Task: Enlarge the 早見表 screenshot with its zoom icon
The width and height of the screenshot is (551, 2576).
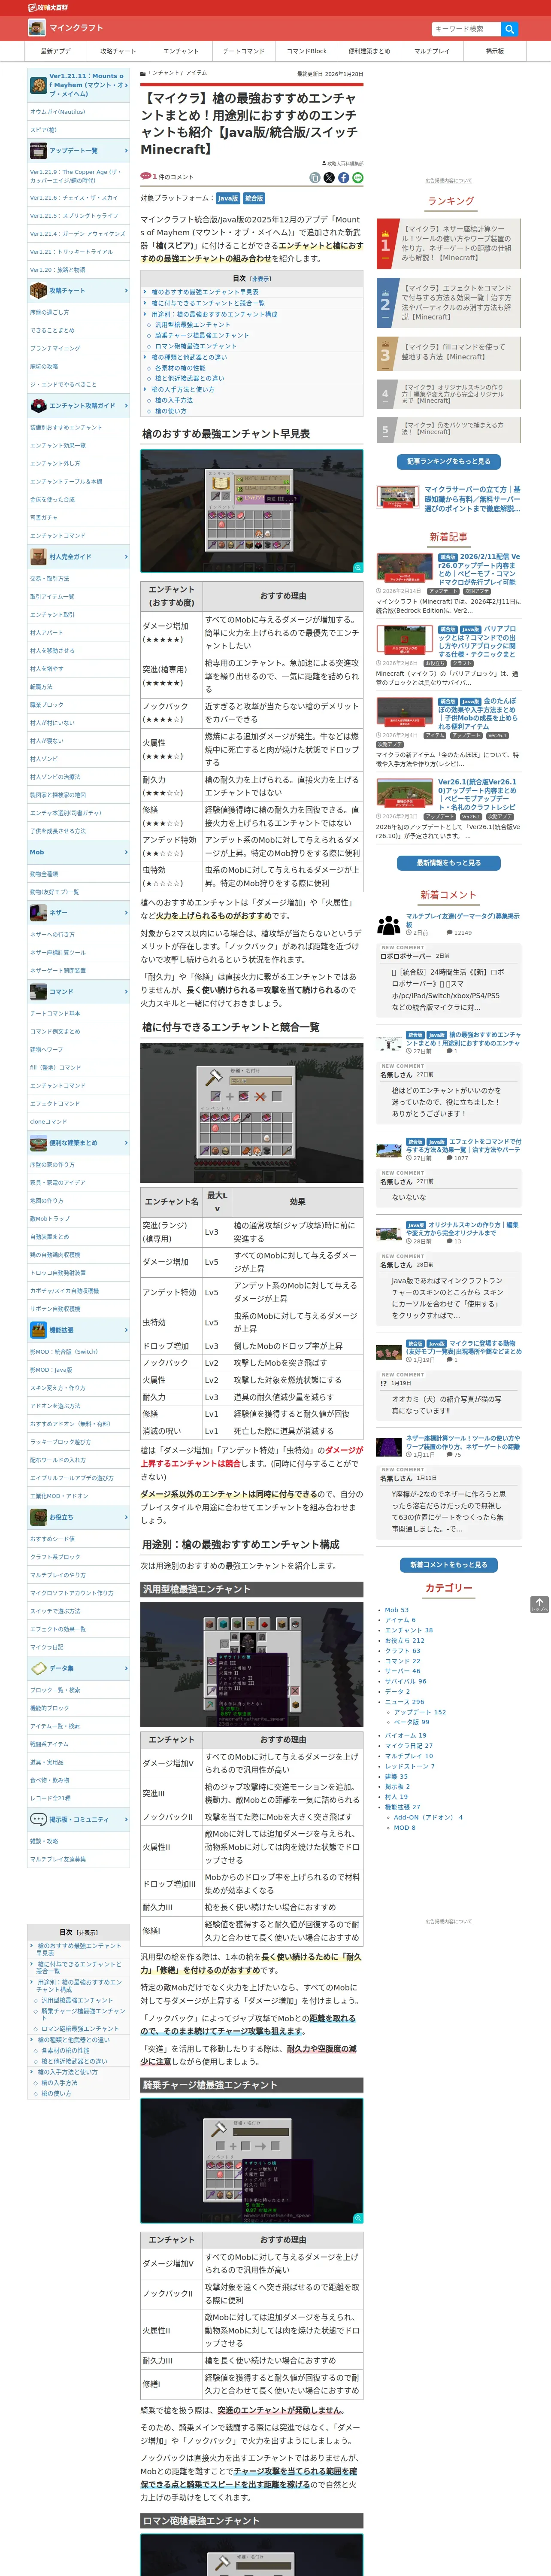Action: pos(357,567)
